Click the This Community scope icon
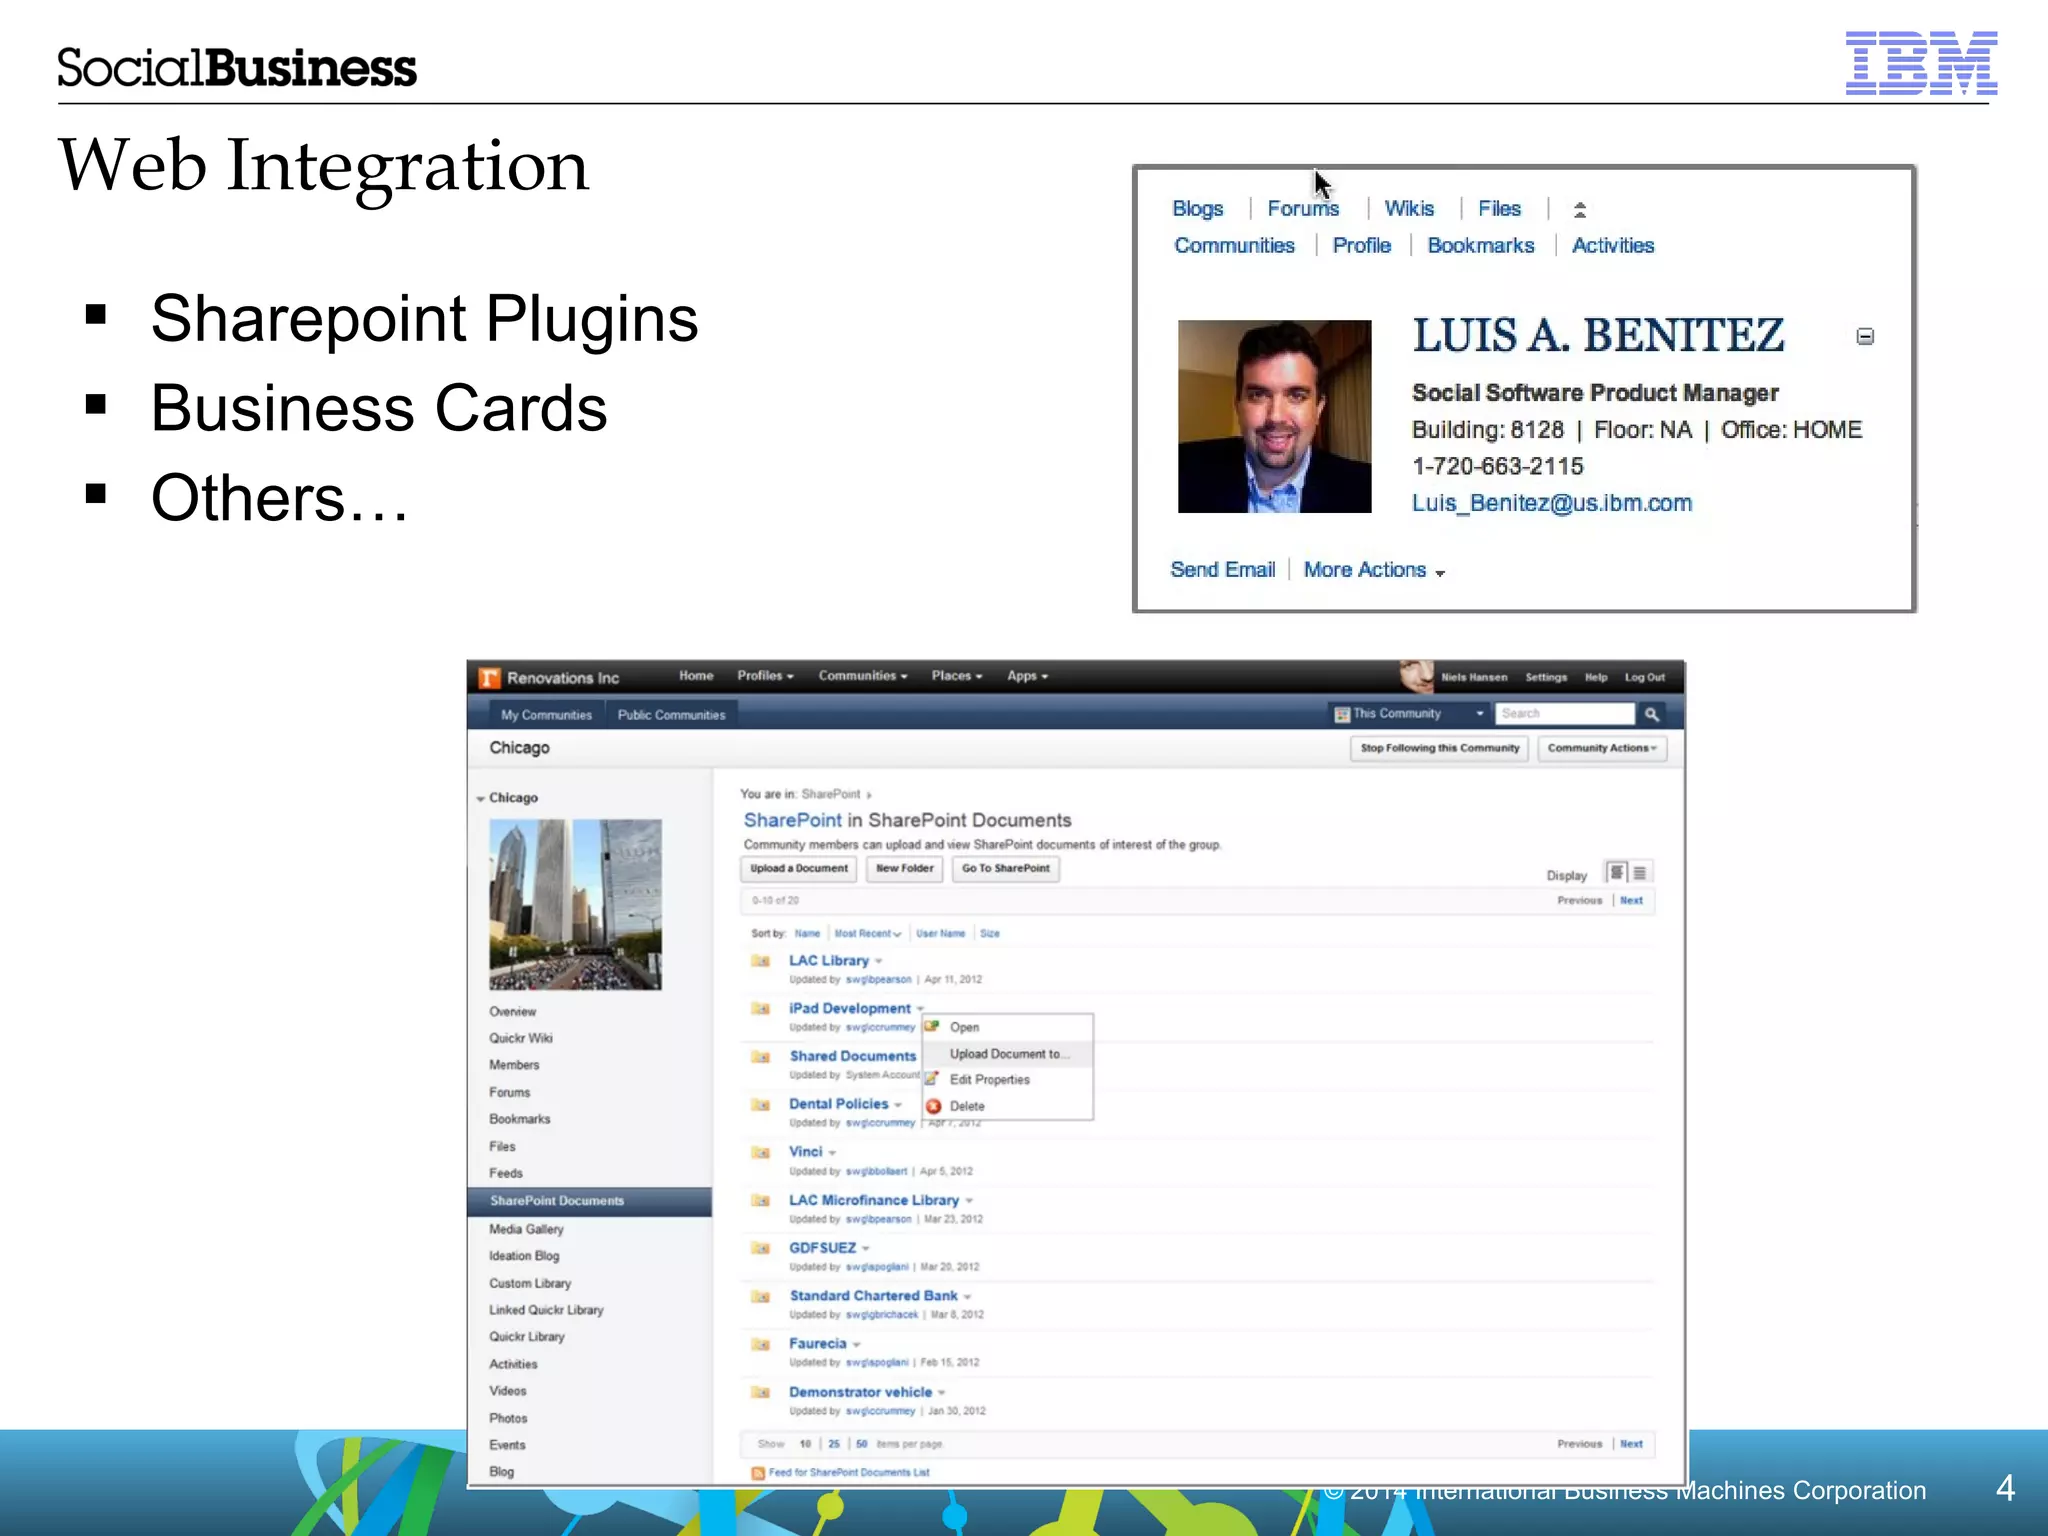Image resolution: width=2048 pixels, height=1536 pixels. click(1342, 714)
